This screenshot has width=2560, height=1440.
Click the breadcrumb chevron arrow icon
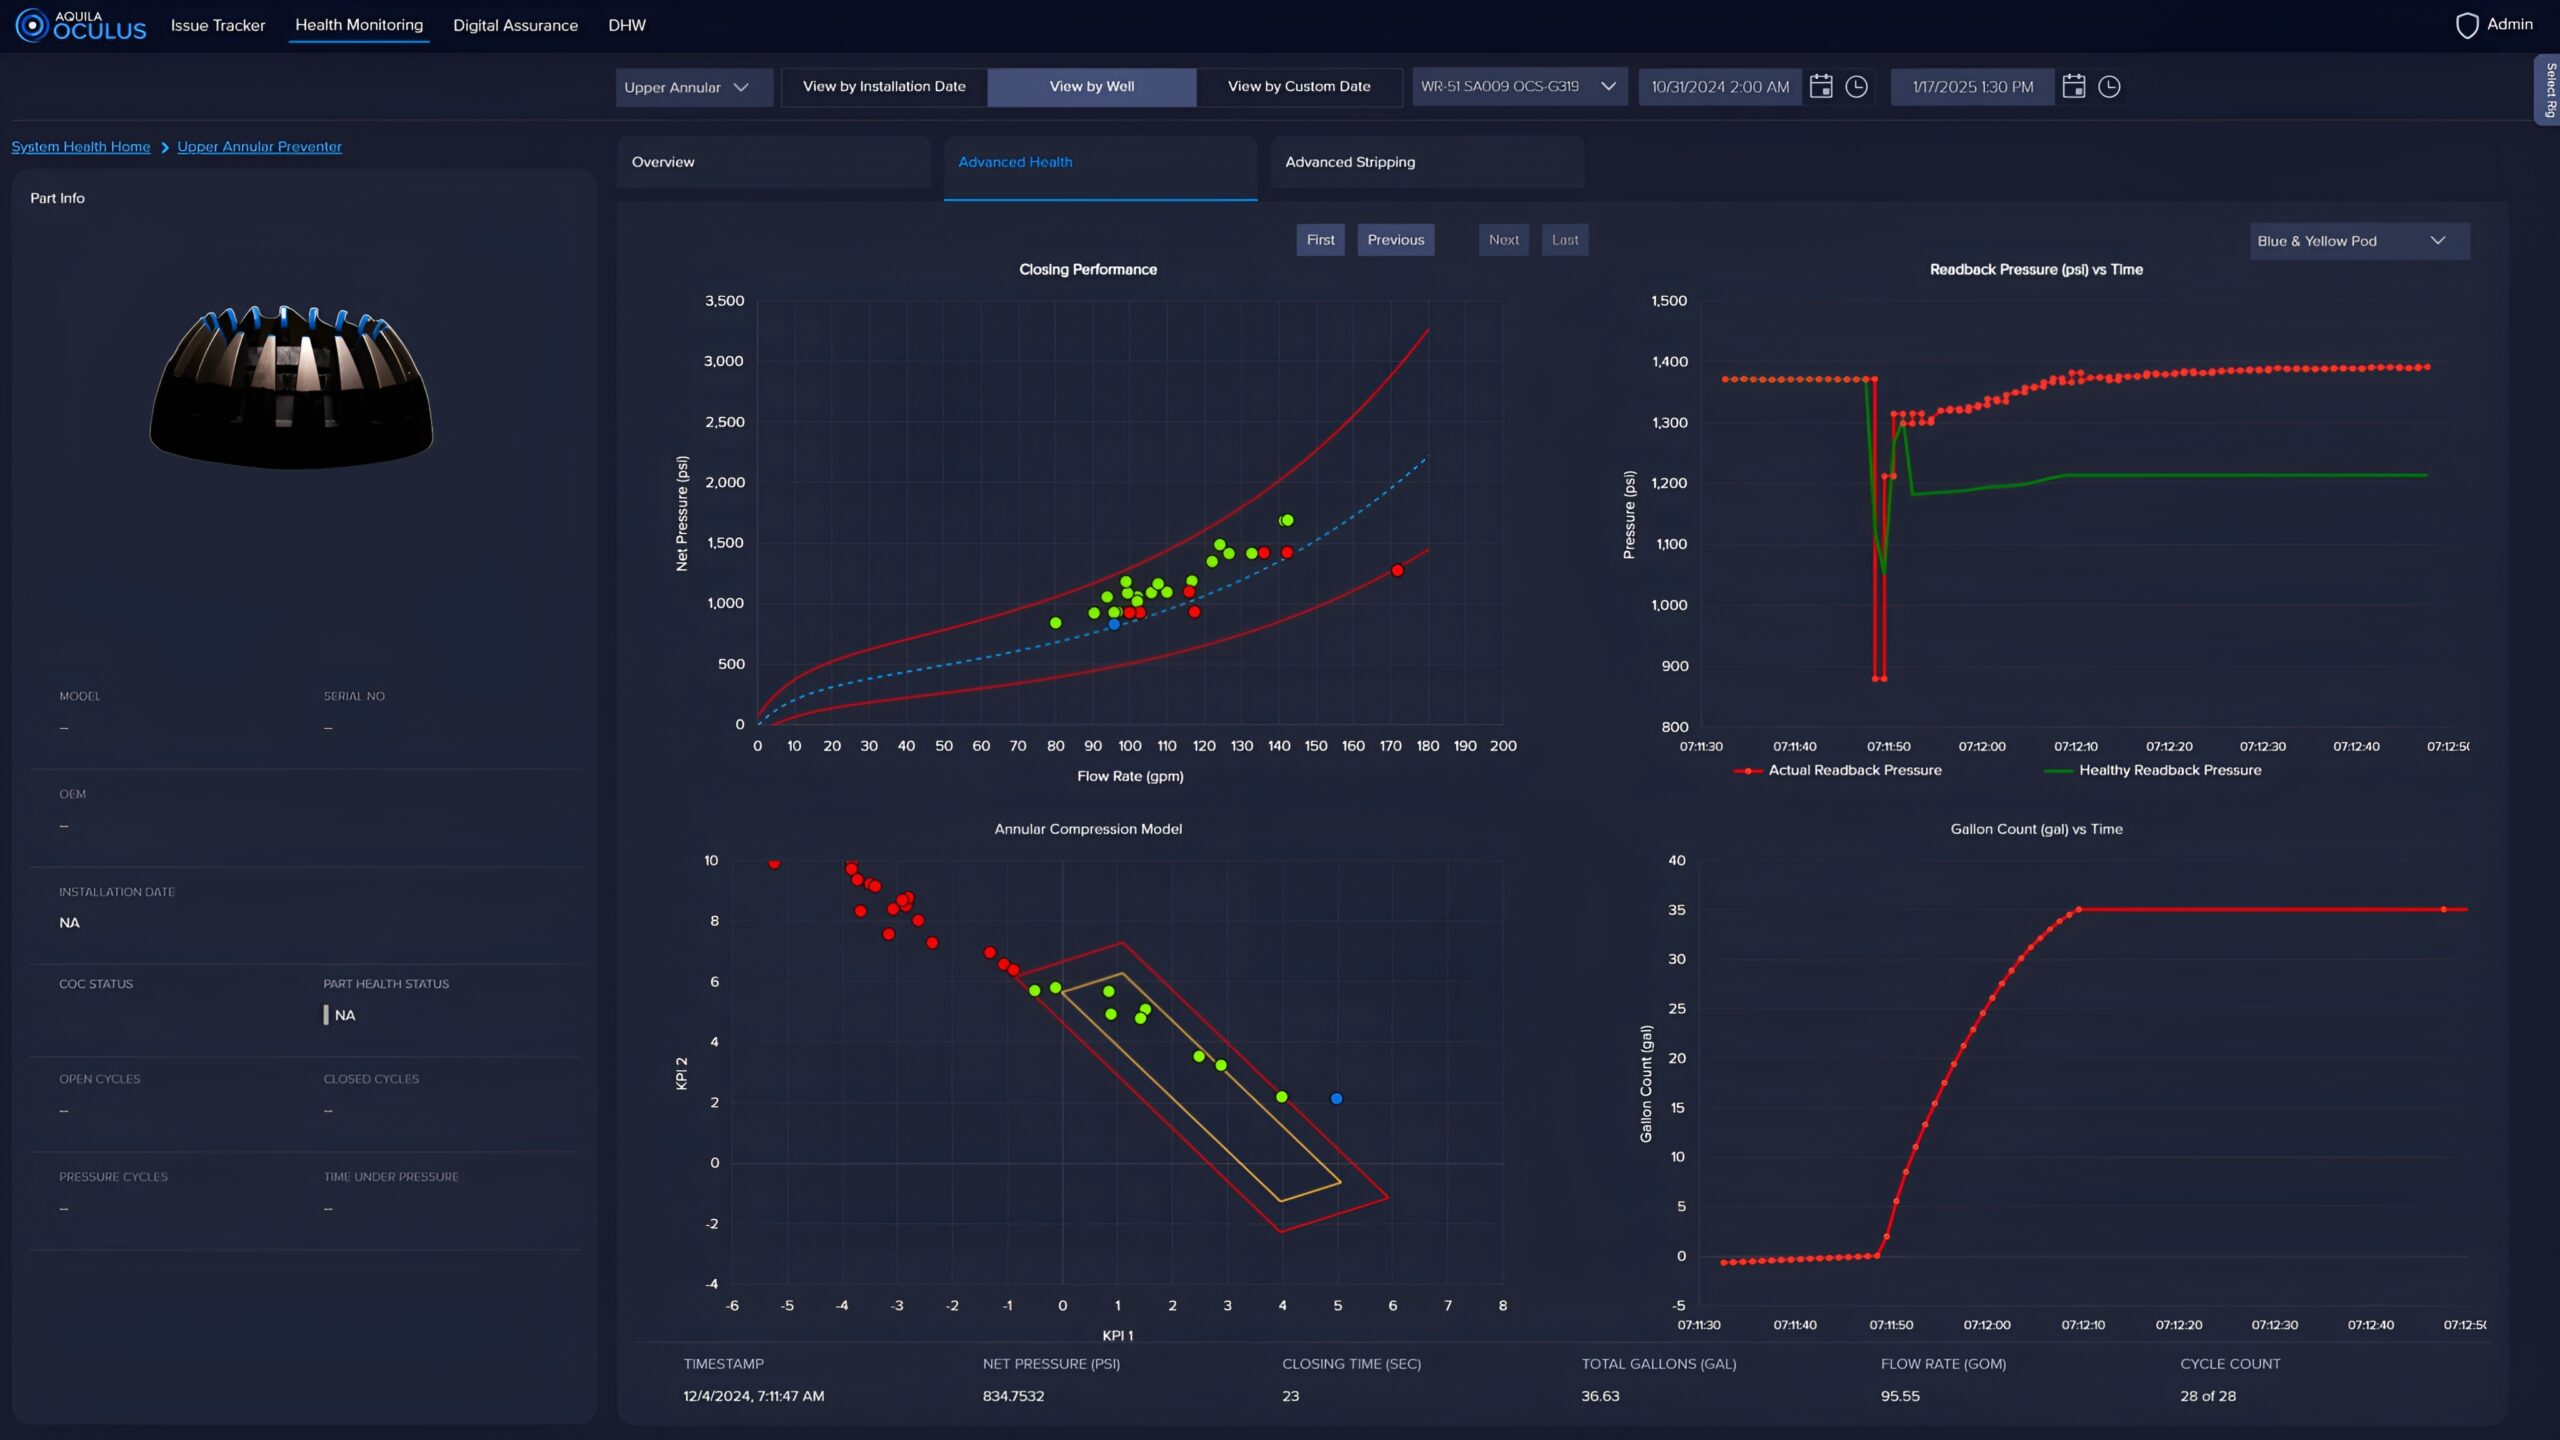(x=165, y=148)
